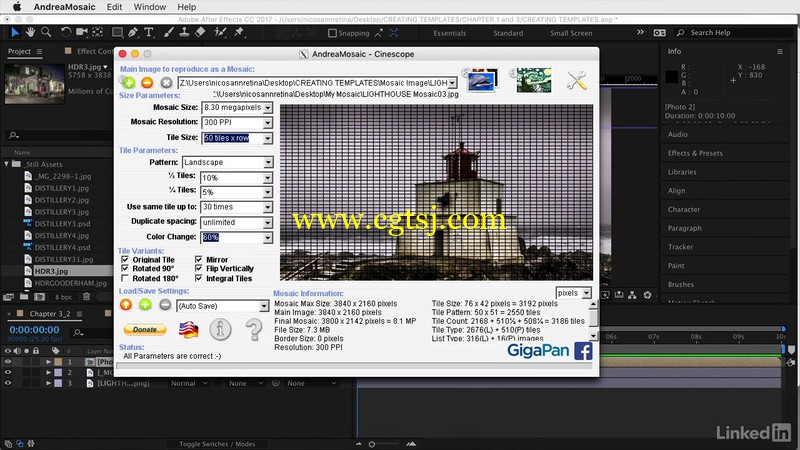Select the After Effects Eraser tool
800x450 pixels.
(200, 32)
